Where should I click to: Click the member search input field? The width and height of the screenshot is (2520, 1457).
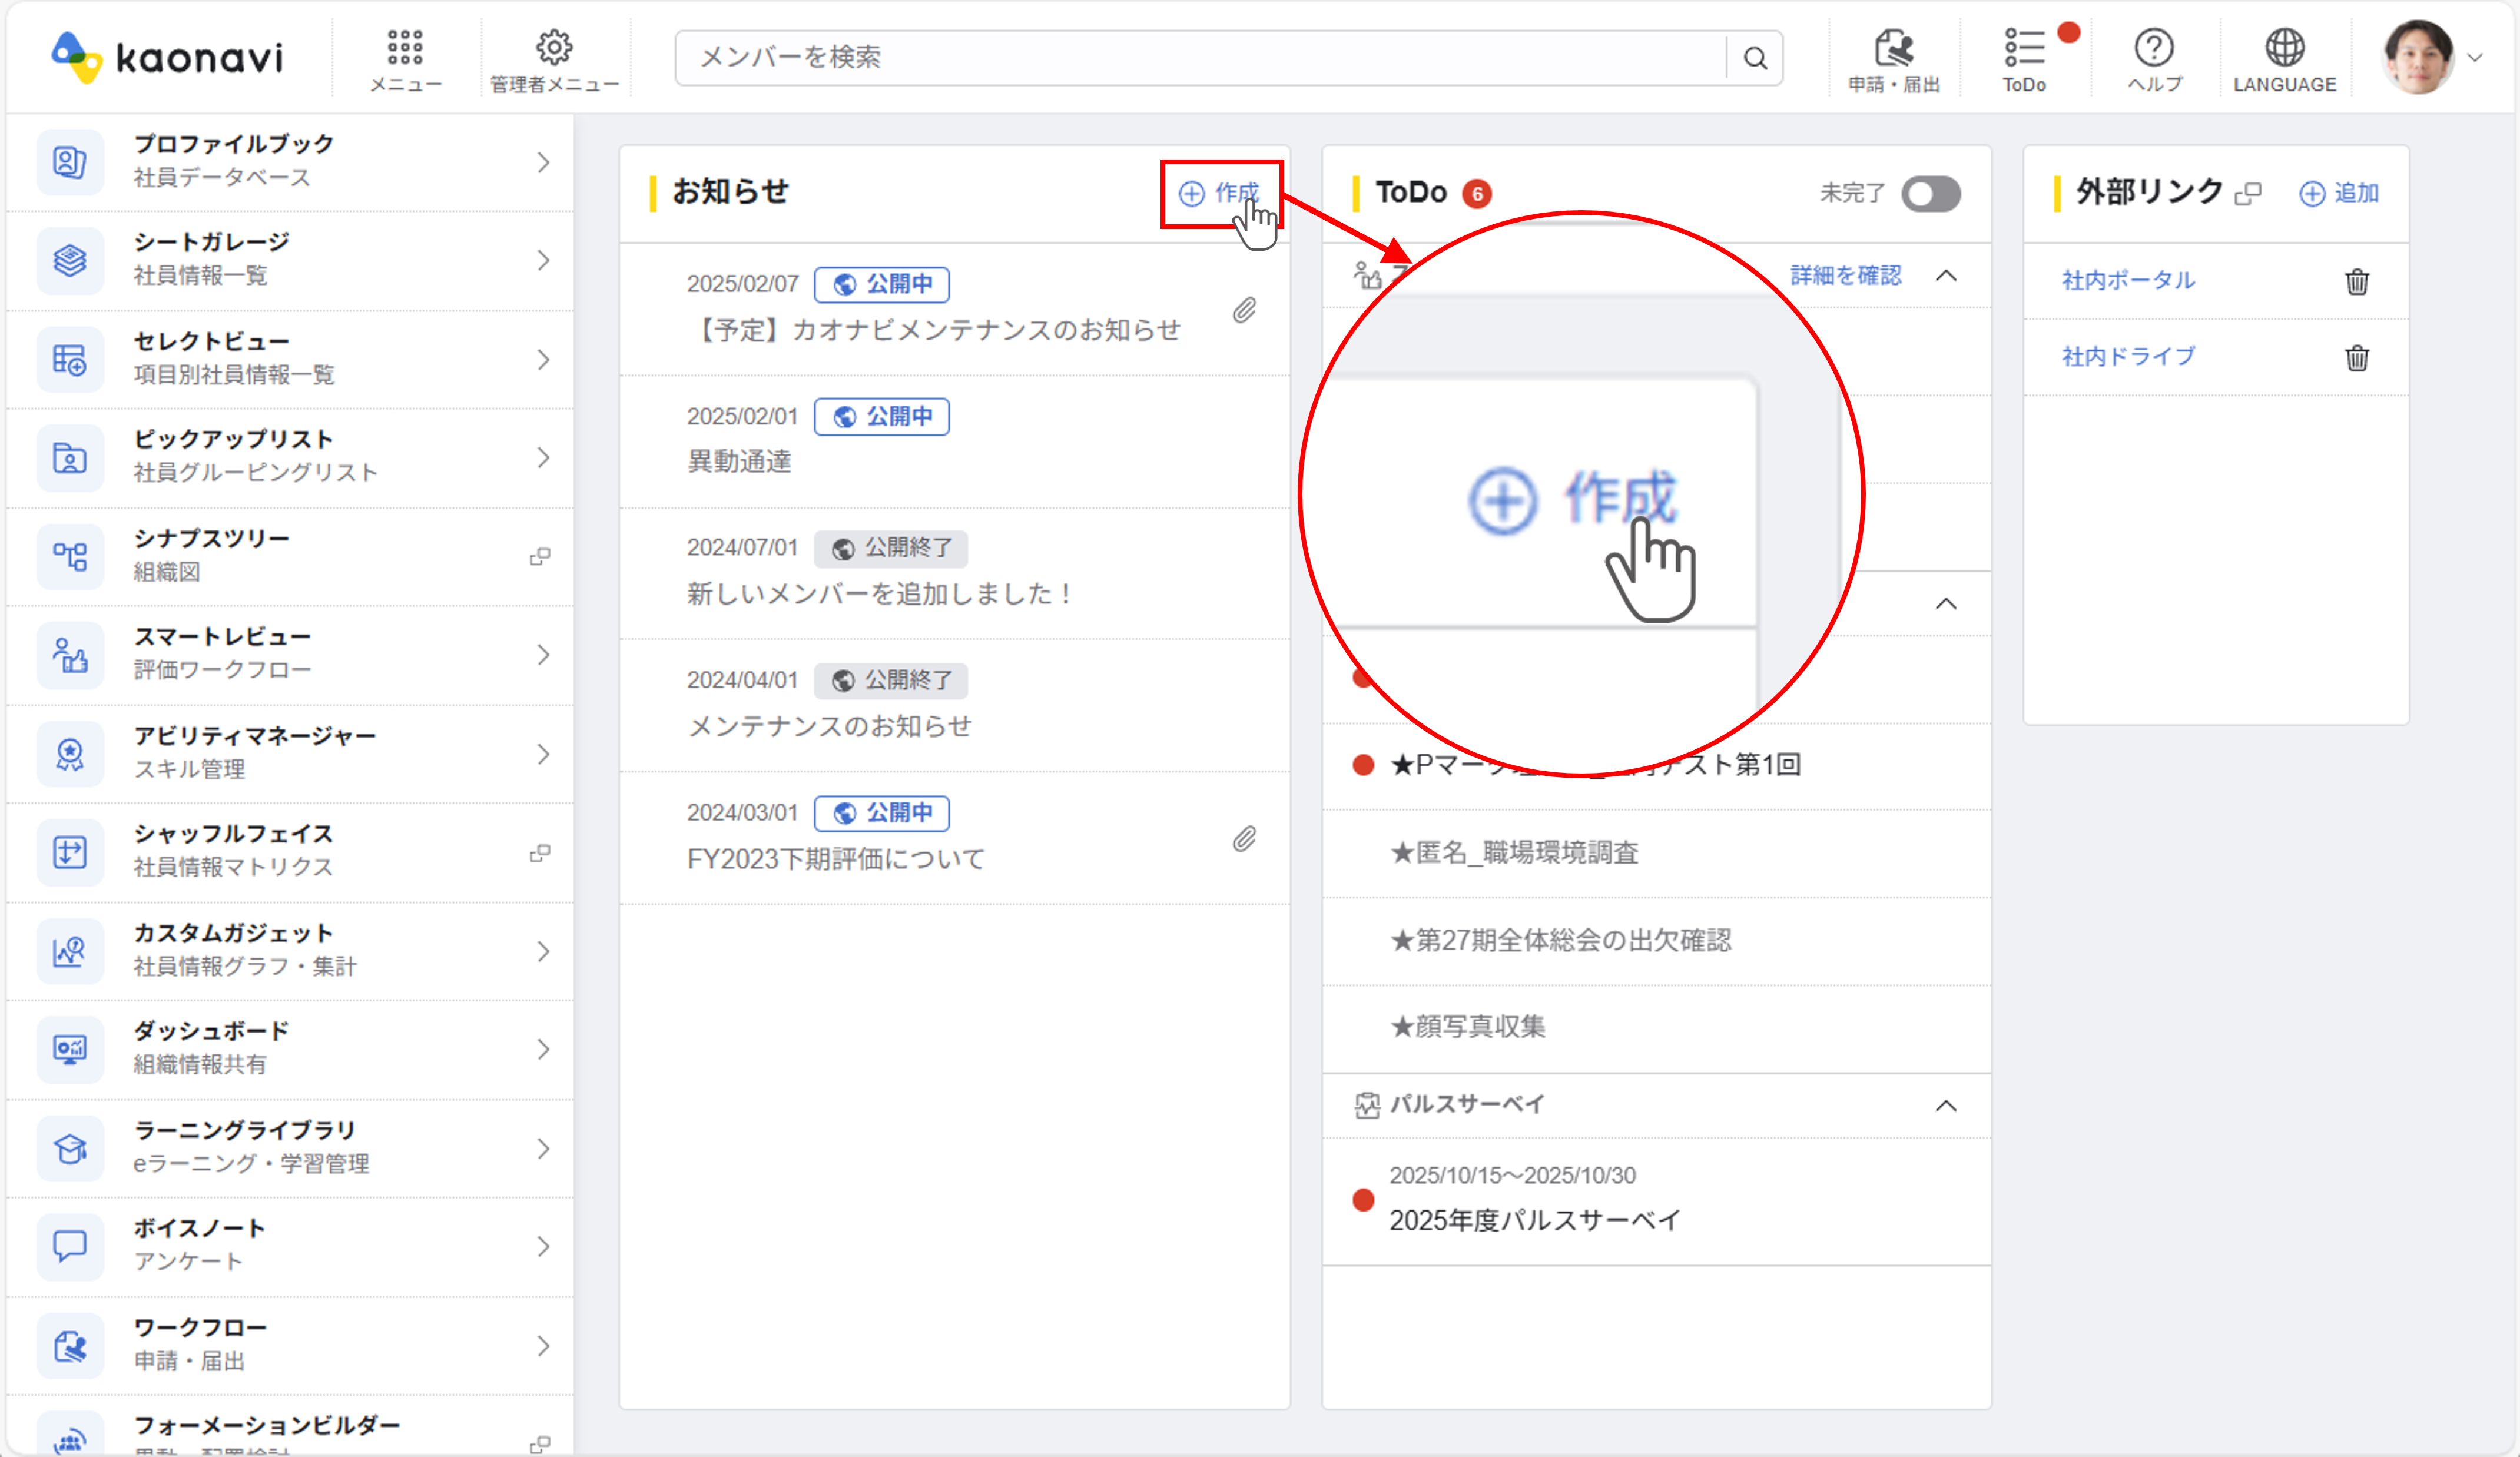pos(1200,58)
